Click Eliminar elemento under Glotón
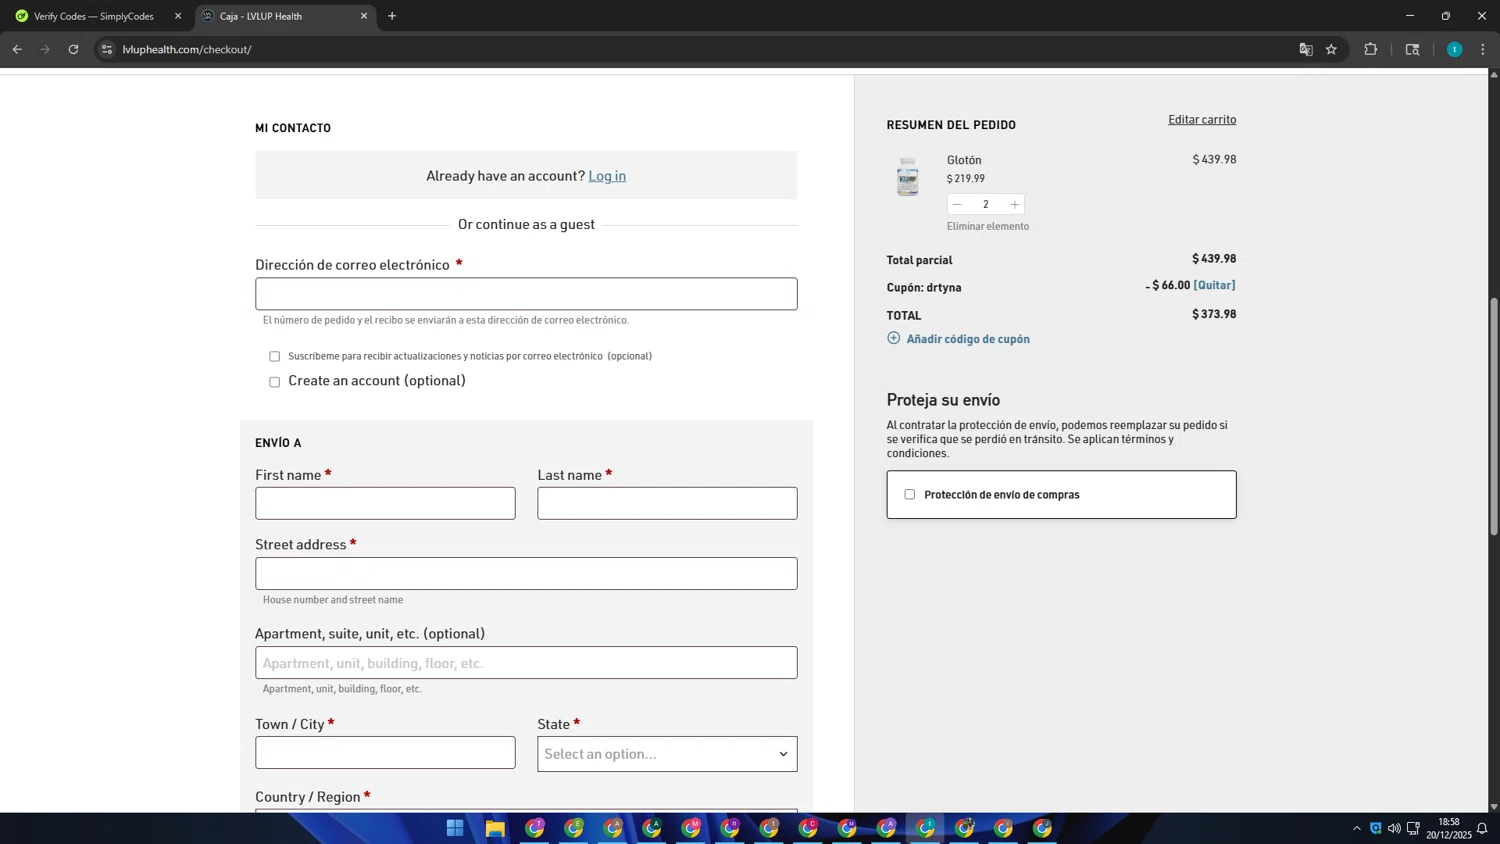 tap(988, 226)
